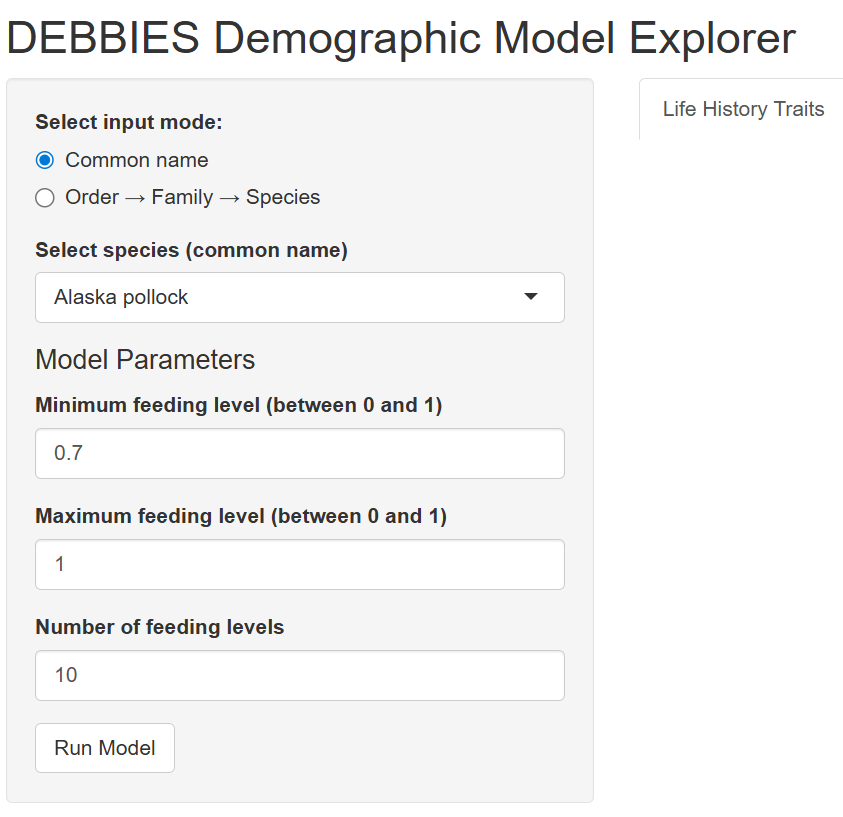Choose Order → Family → Species radio option
843x817 pixels.
(x=44, y=197)
